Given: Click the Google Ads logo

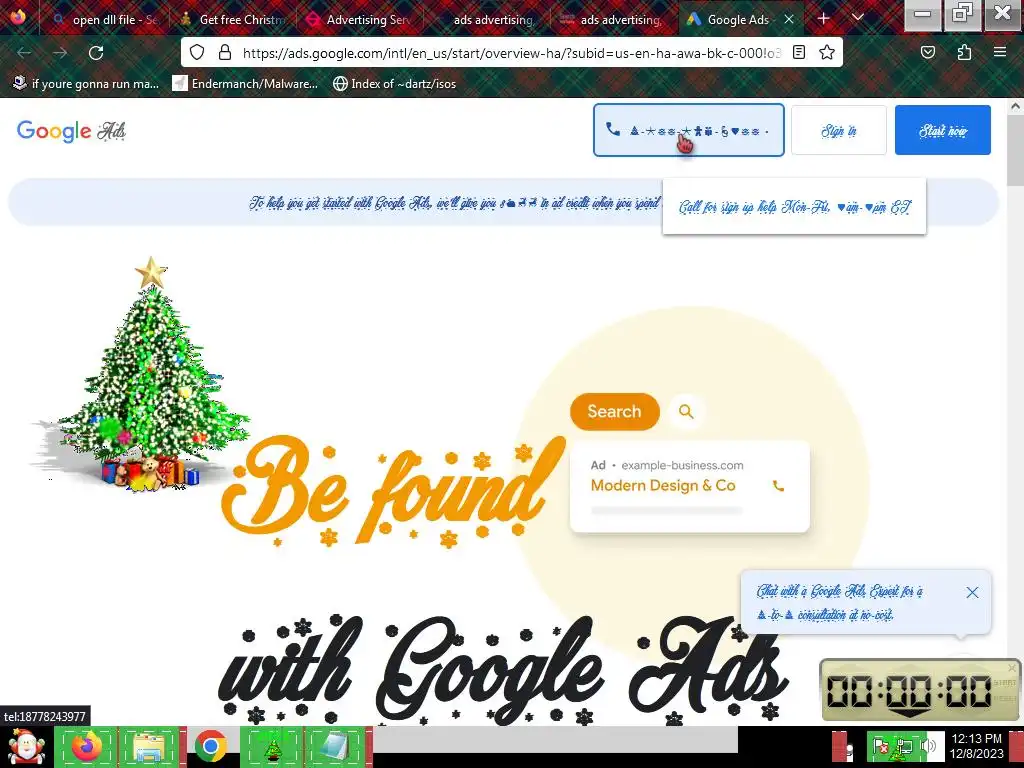Looking at the screenshot, I should (71, 131).
